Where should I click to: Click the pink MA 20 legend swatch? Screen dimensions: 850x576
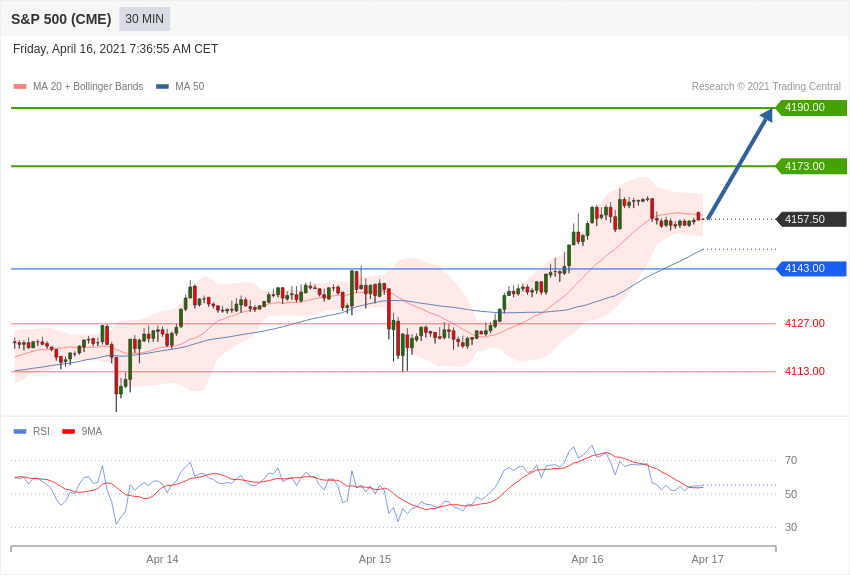(x=20, y=86)
